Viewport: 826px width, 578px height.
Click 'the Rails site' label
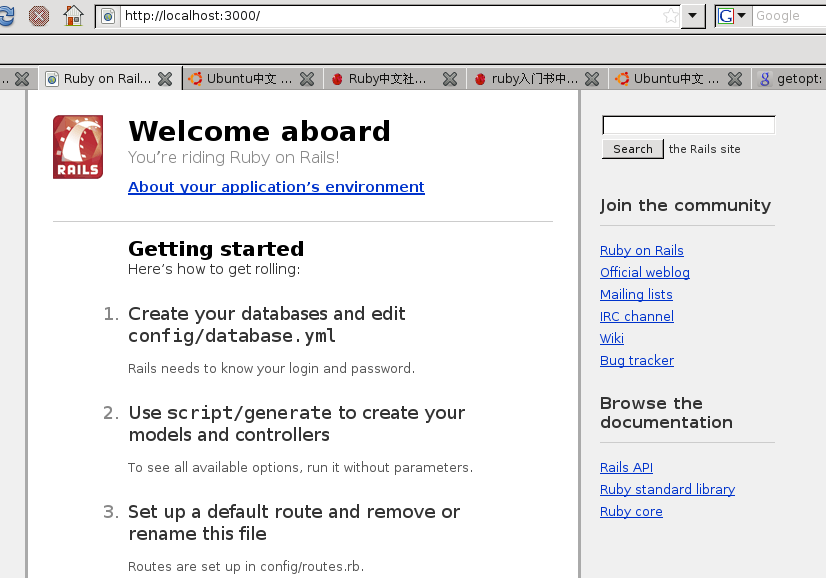[x=704, y=149]
